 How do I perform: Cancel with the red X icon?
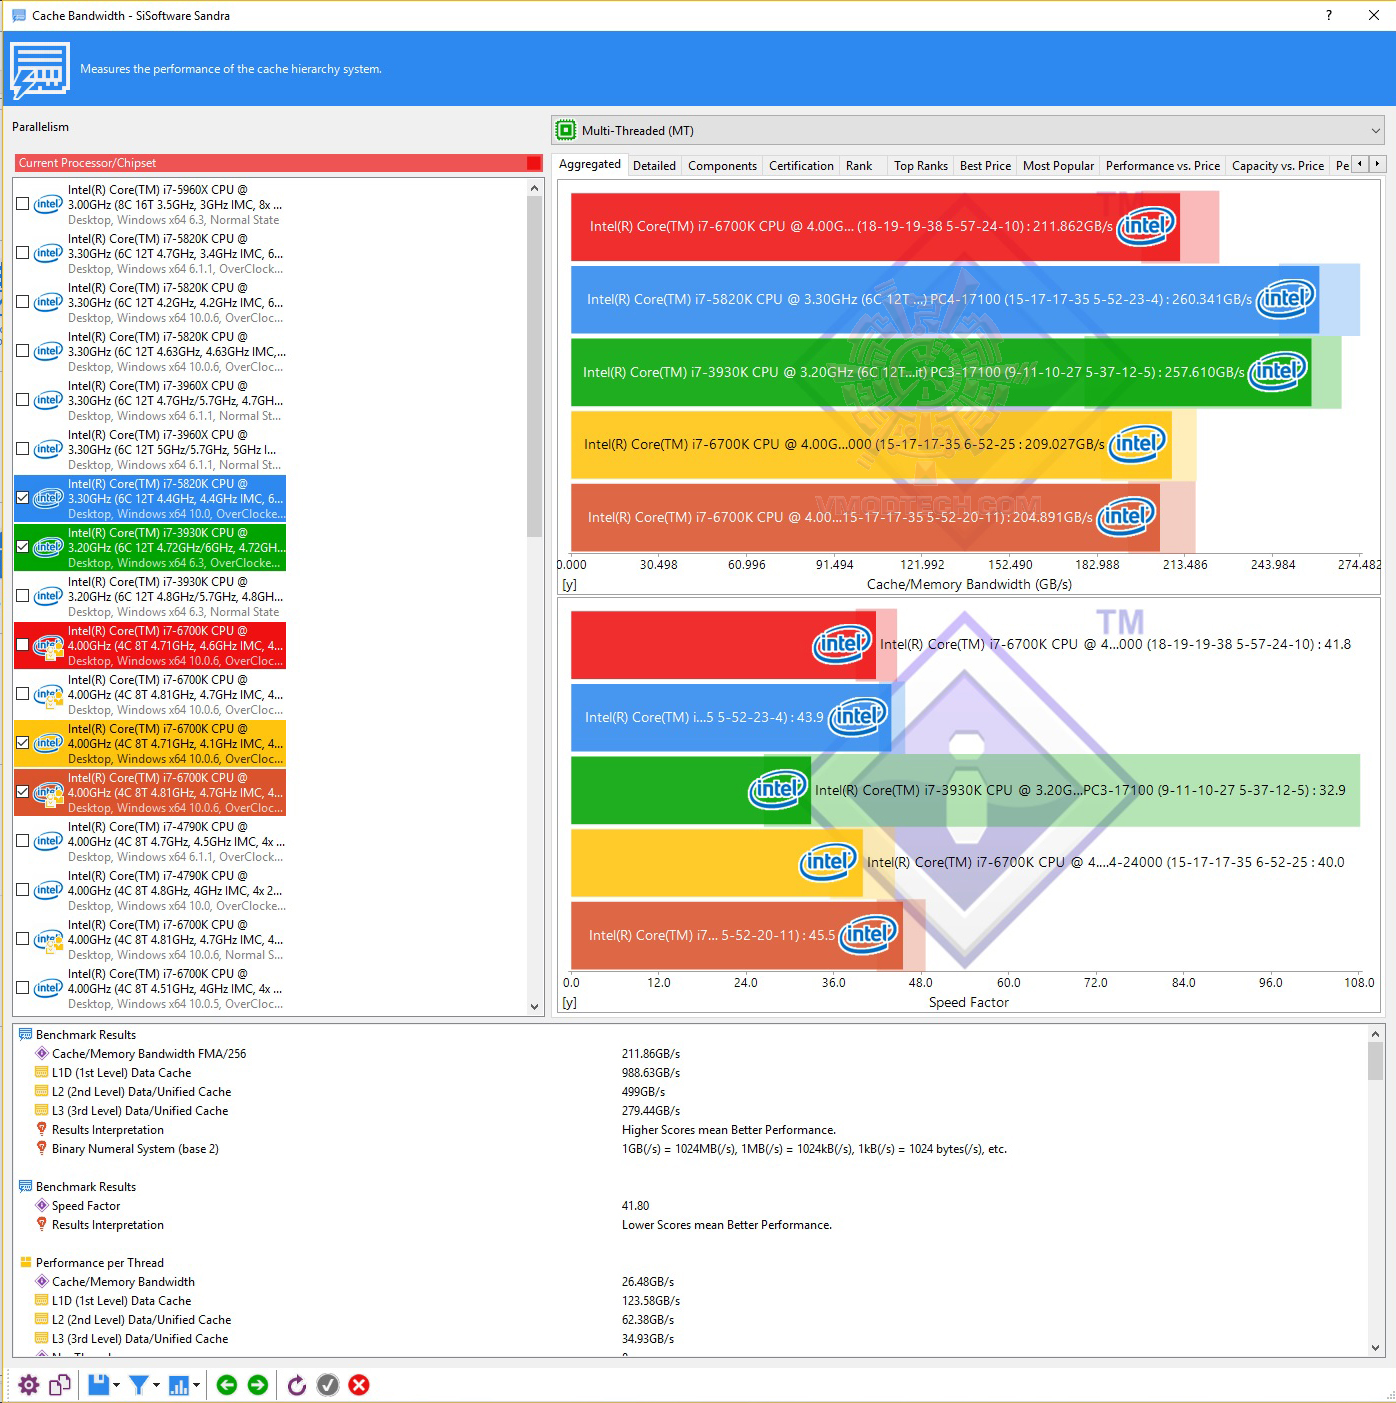(x=359, y=1385)
